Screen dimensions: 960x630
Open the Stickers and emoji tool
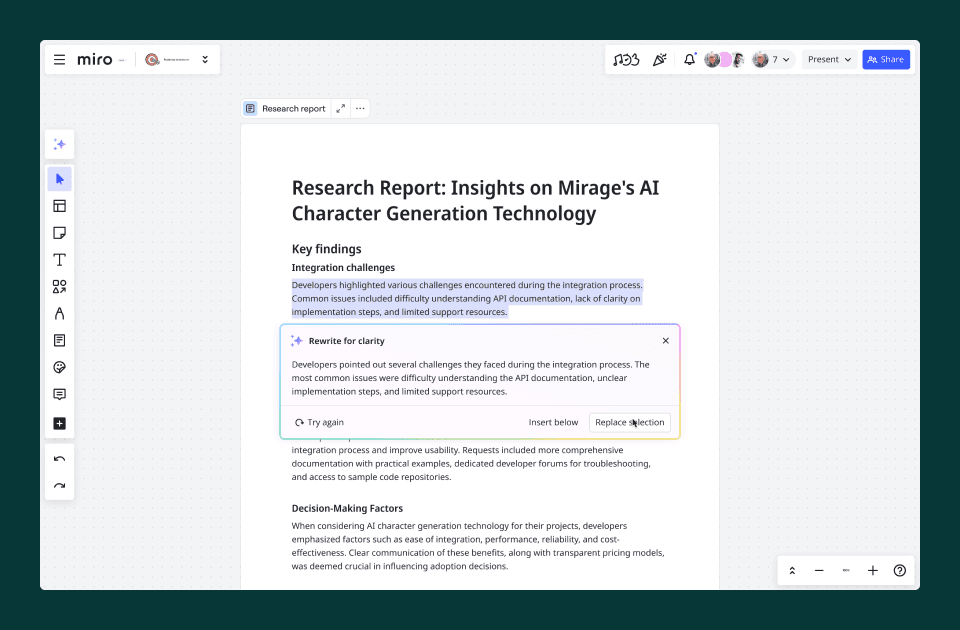tap(59, 367)
